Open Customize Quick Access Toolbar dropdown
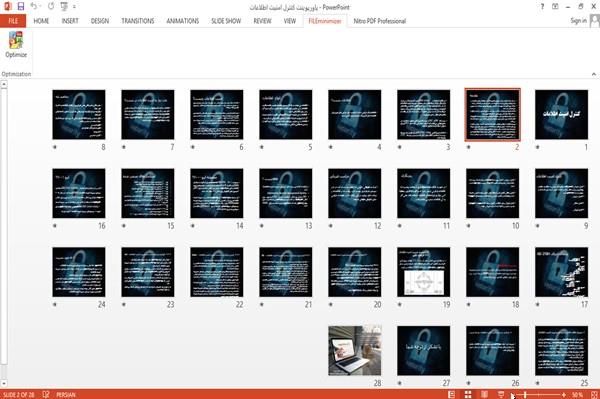The image size is (600, 399). point(74,7)
